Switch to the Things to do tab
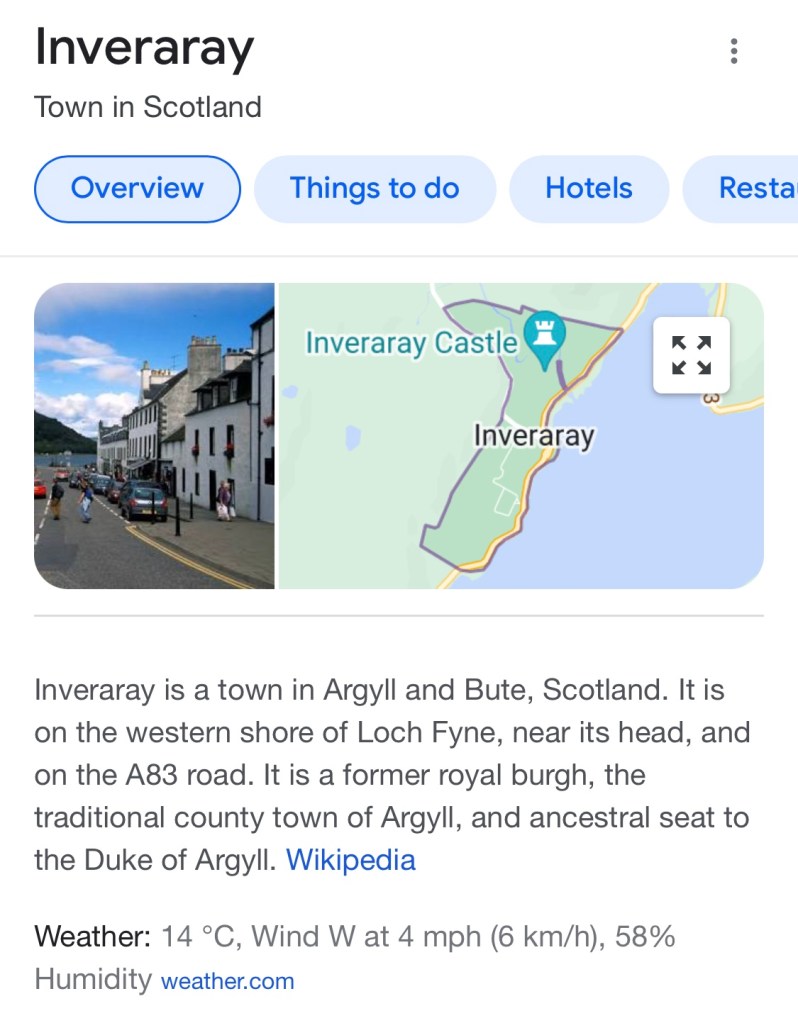 pos(374,188)
